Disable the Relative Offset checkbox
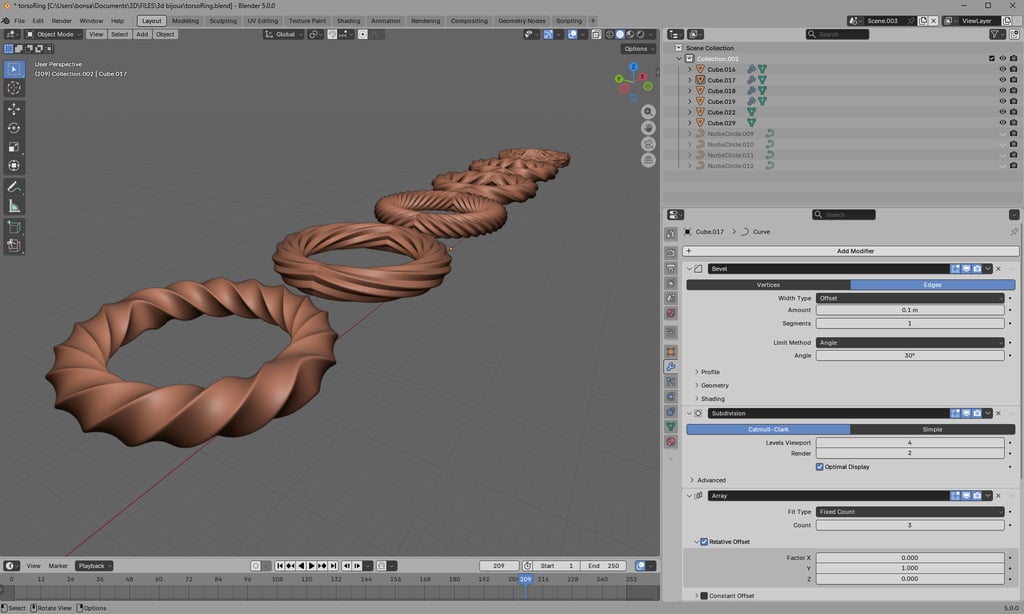This screenshot has height=614, width=1024. click(704, 542)
